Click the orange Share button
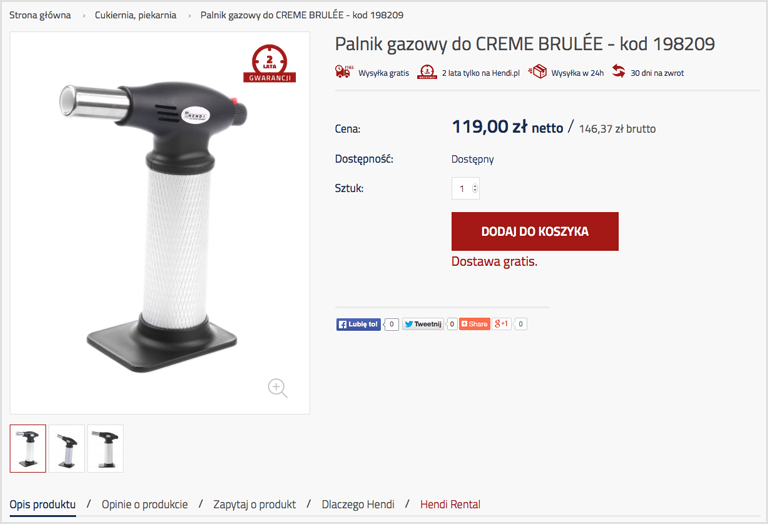The width and height of the screenshot is (768, 524). coord(475,324)
